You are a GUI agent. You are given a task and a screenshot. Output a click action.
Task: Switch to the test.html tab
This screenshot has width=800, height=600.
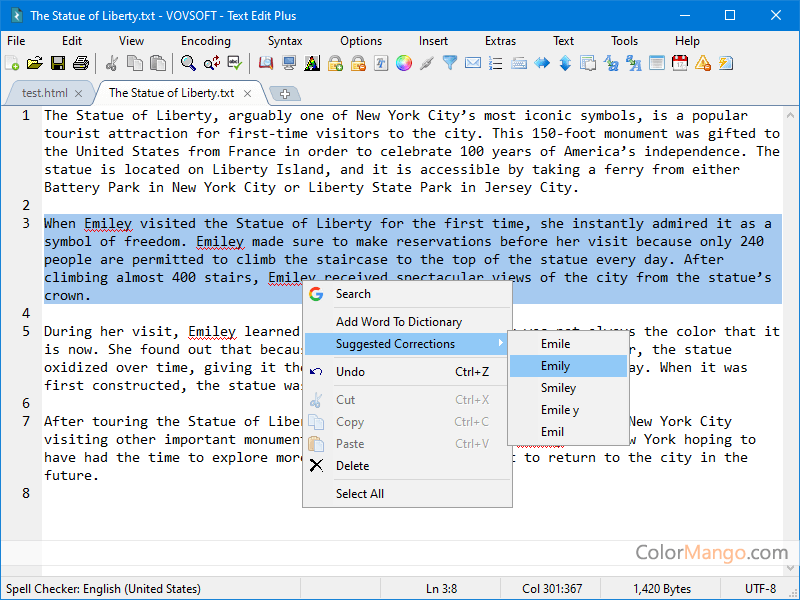click(46, 93)
